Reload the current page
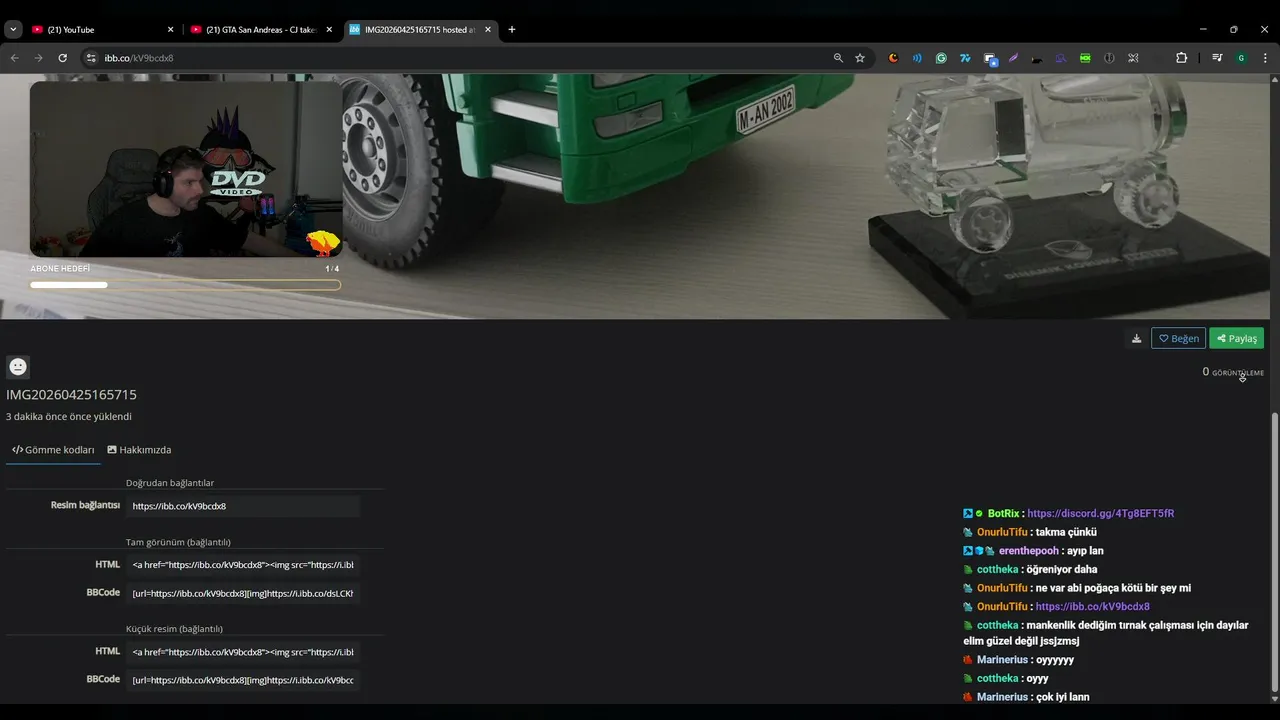 (62, 58)
